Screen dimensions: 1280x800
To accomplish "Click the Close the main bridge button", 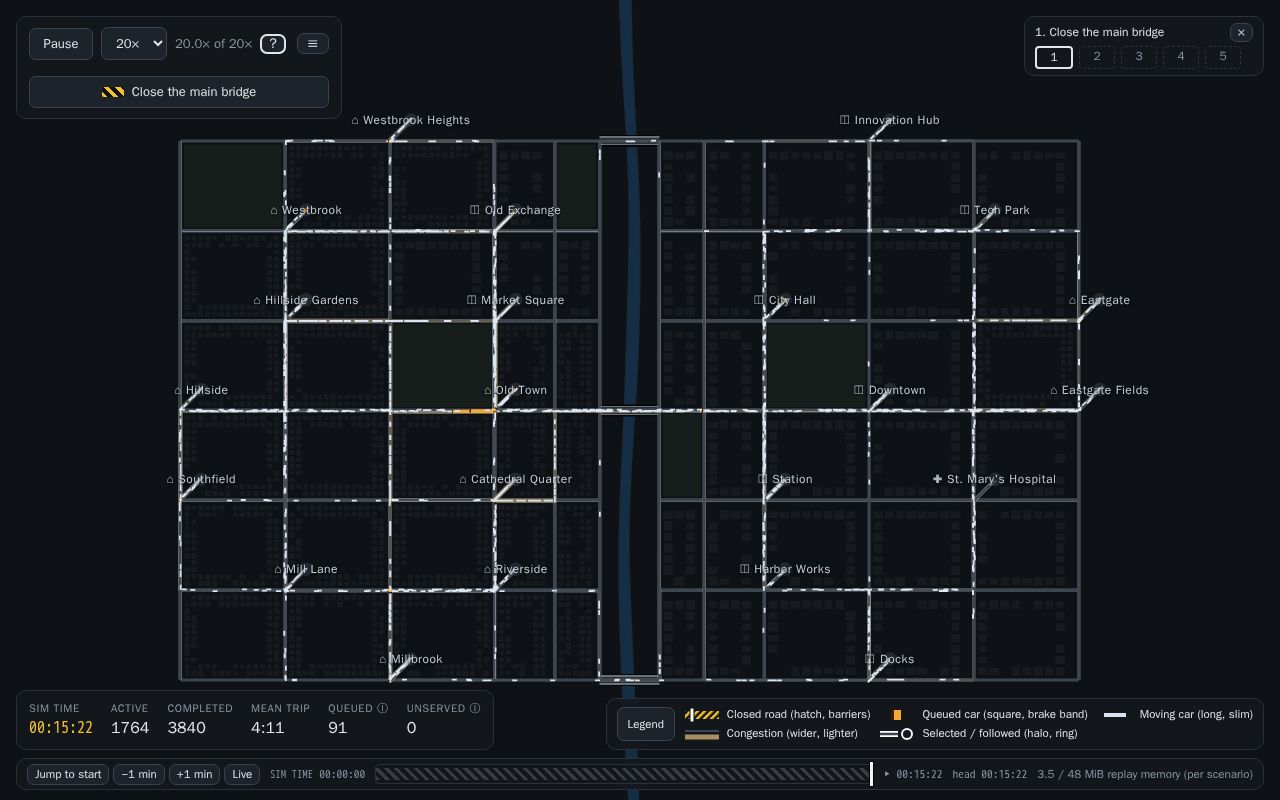I will coord(179,92).
